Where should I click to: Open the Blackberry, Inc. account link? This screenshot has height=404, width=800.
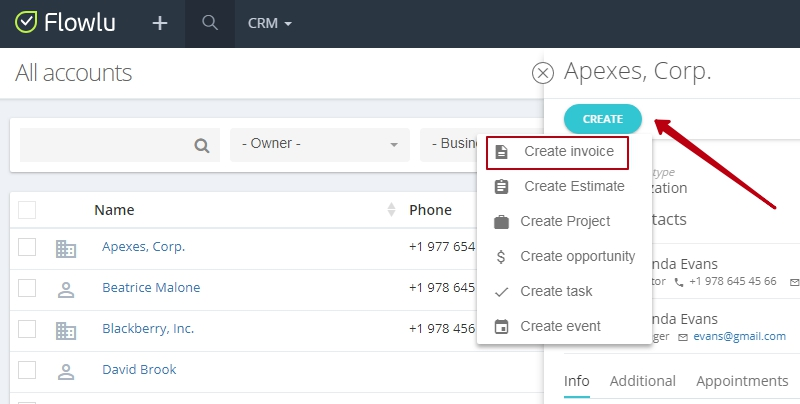point(148,329)
